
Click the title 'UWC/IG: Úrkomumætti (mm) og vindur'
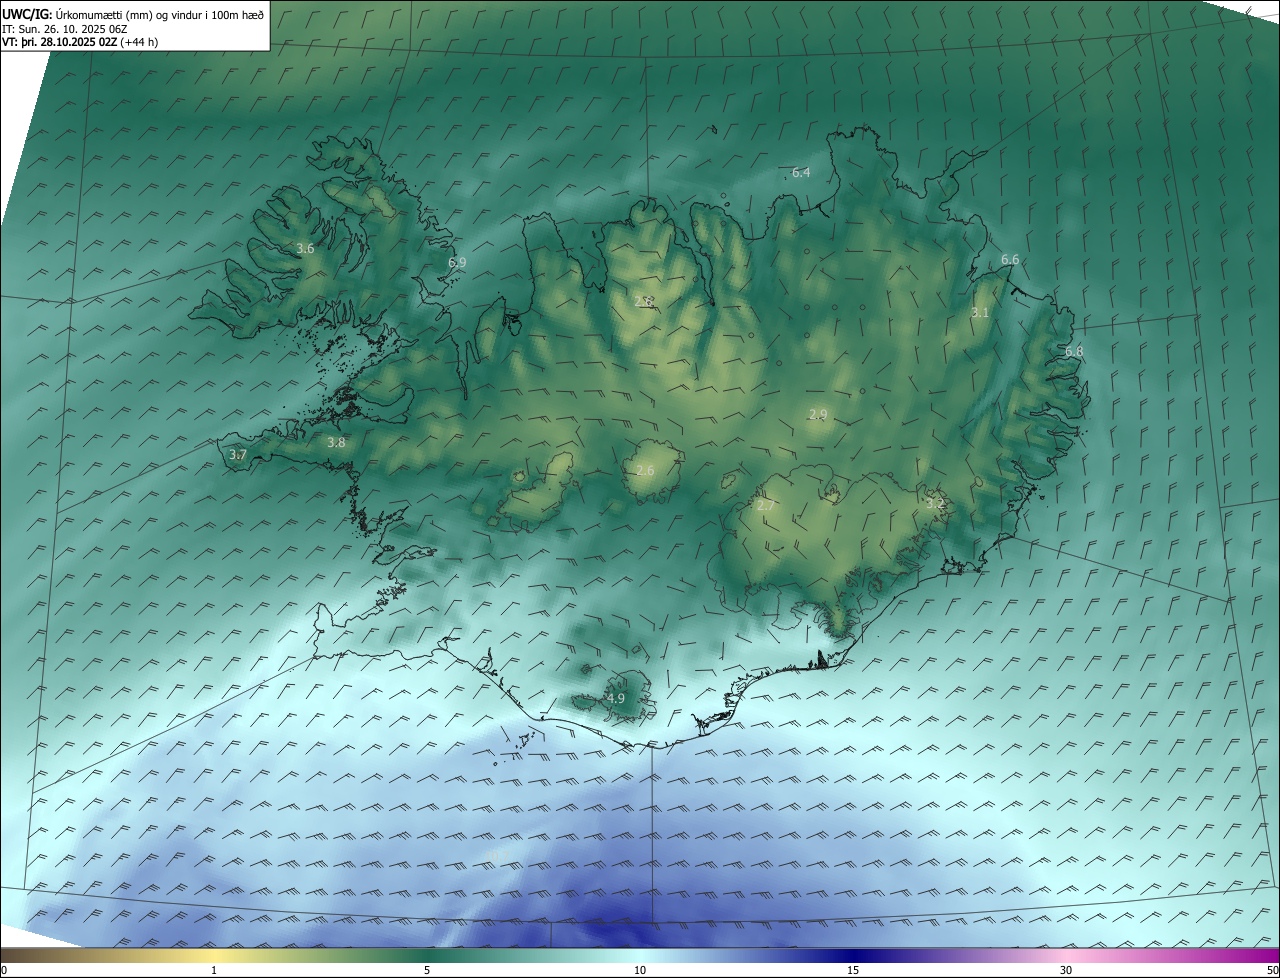tap(133, 14)
